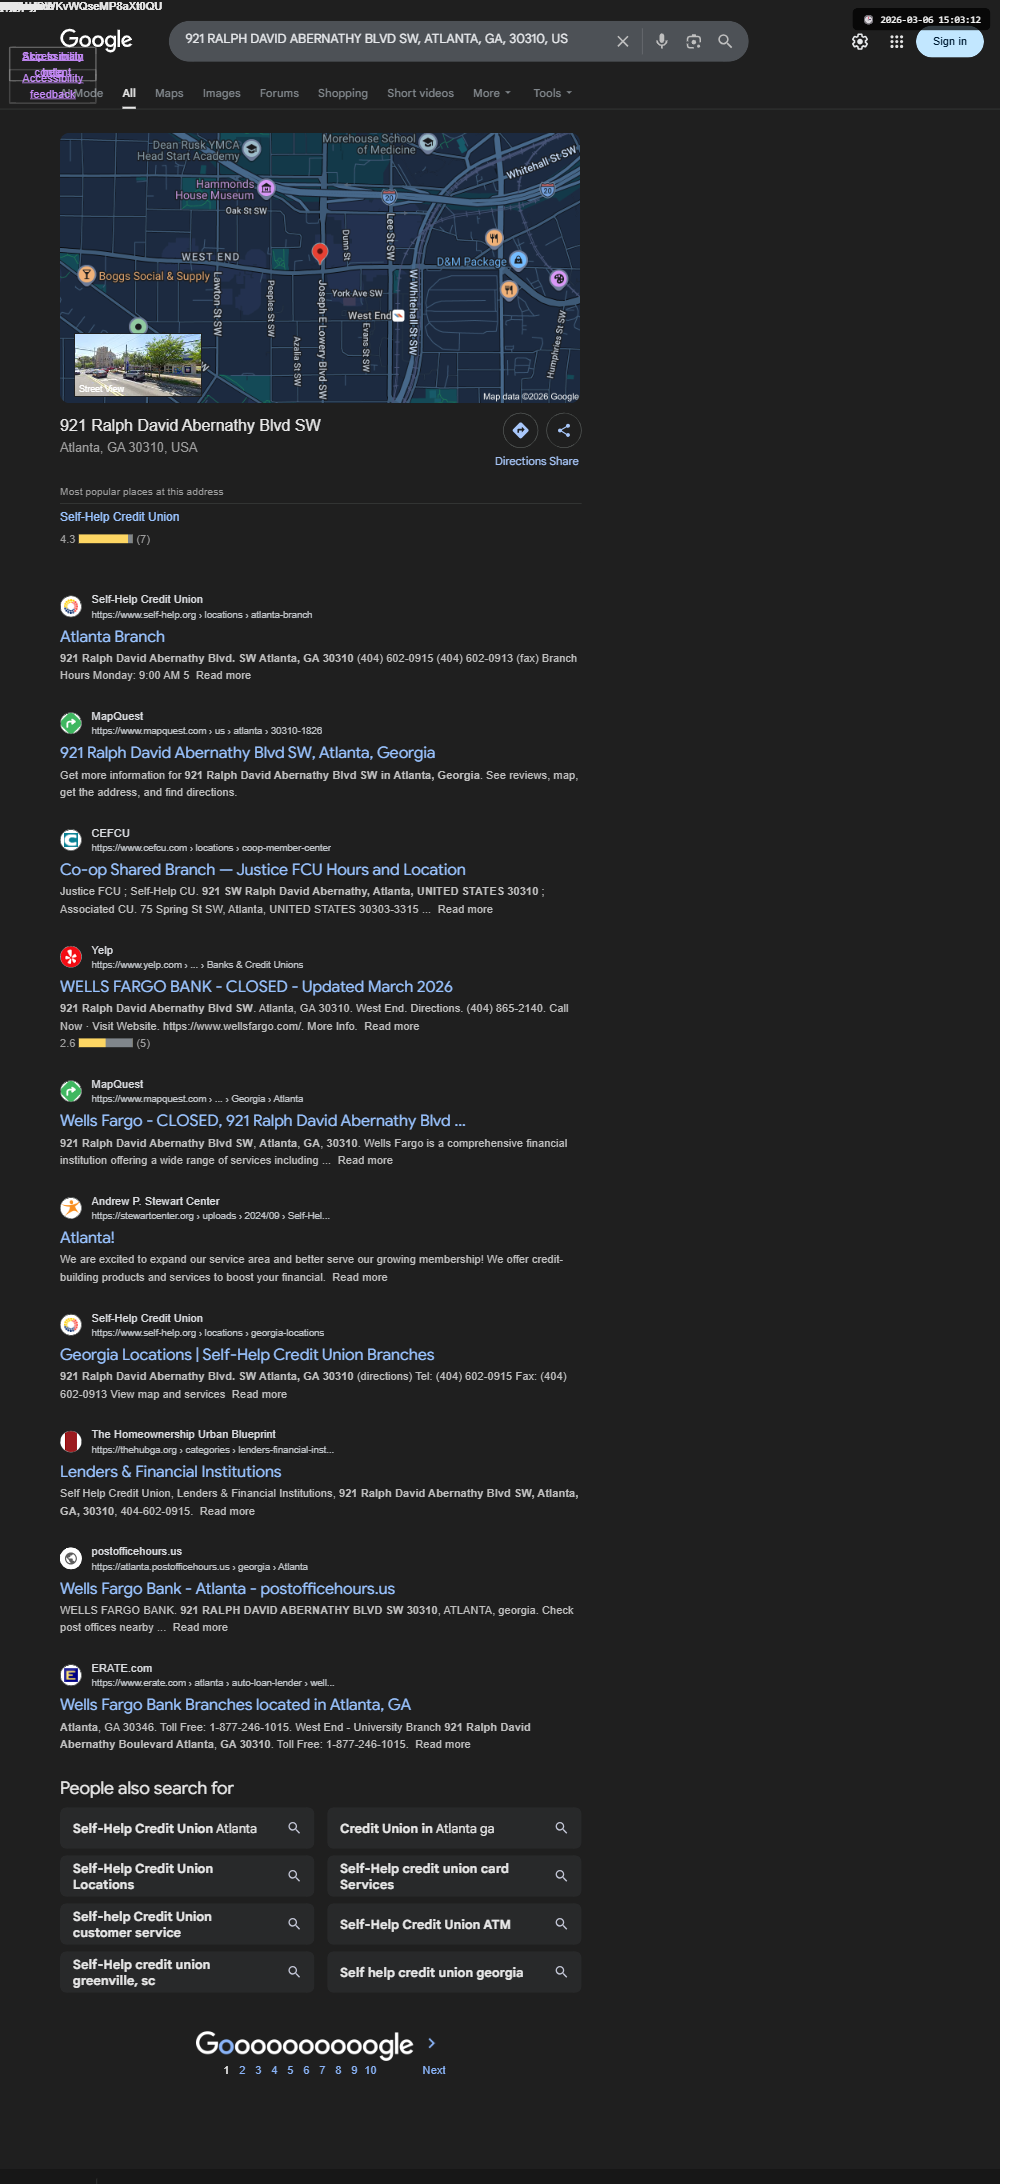Image resolution: width=1012 pixels, height=2184 pixels.
Task: Search related 'Self-Help Credit Union ATM'
Action: 454,1924
